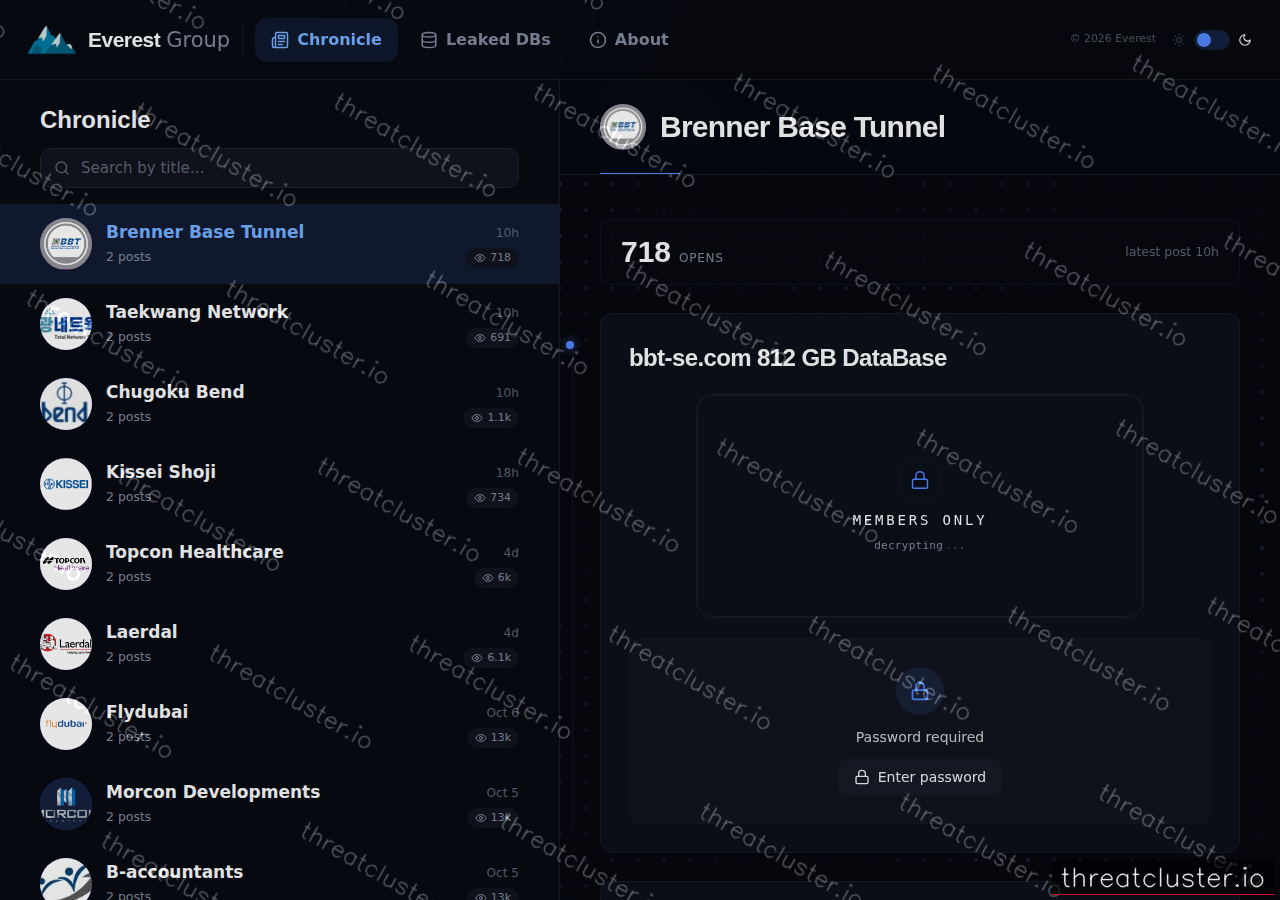1280x900 pixels.
Task: Click the 13k views badge on Flydubai
Action: click(x=493, y=738)
